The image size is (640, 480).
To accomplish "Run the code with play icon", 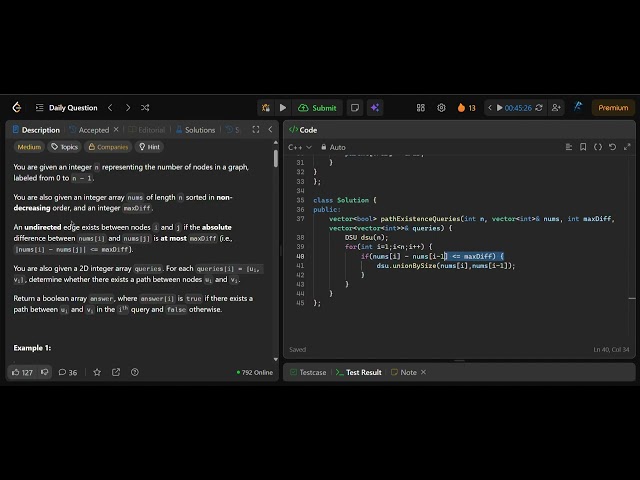I will tap(283, 108).
